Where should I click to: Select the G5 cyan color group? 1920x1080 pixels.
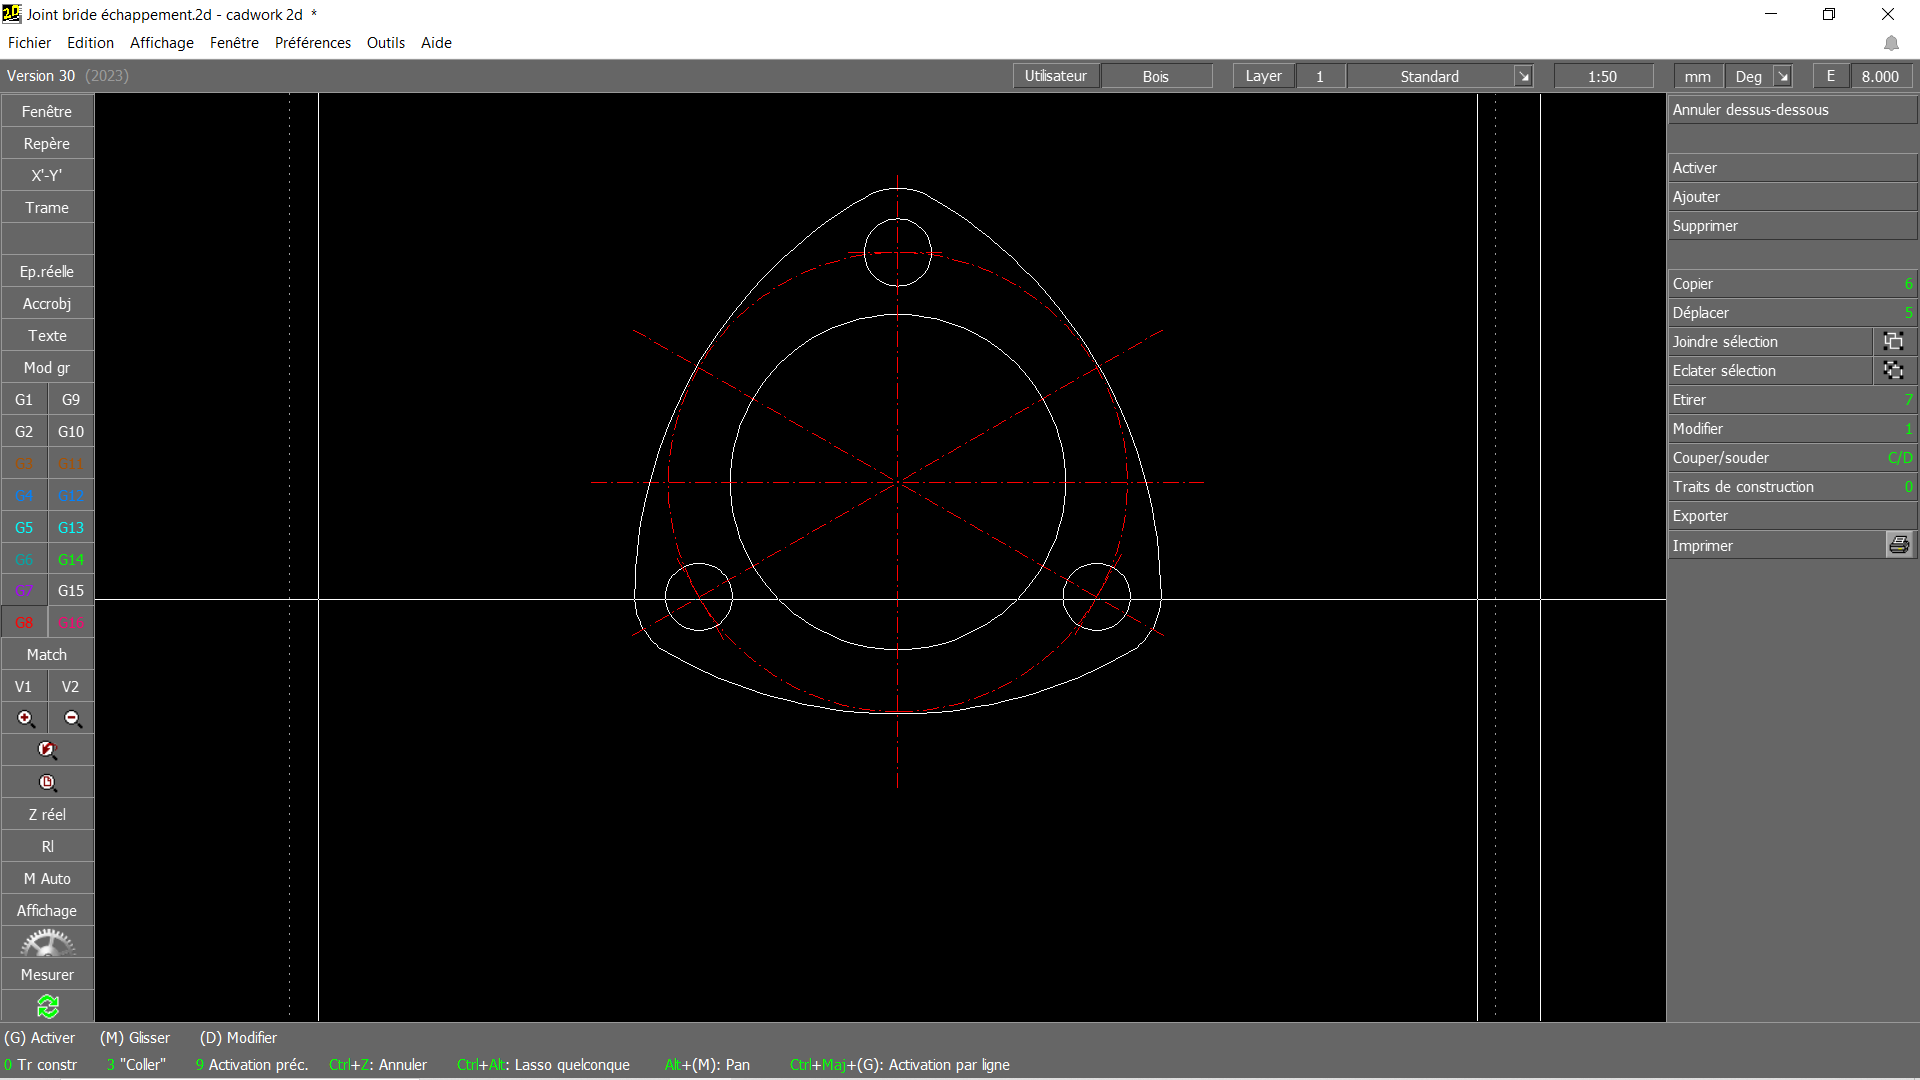pyautogui.click(x=24, y=527)
